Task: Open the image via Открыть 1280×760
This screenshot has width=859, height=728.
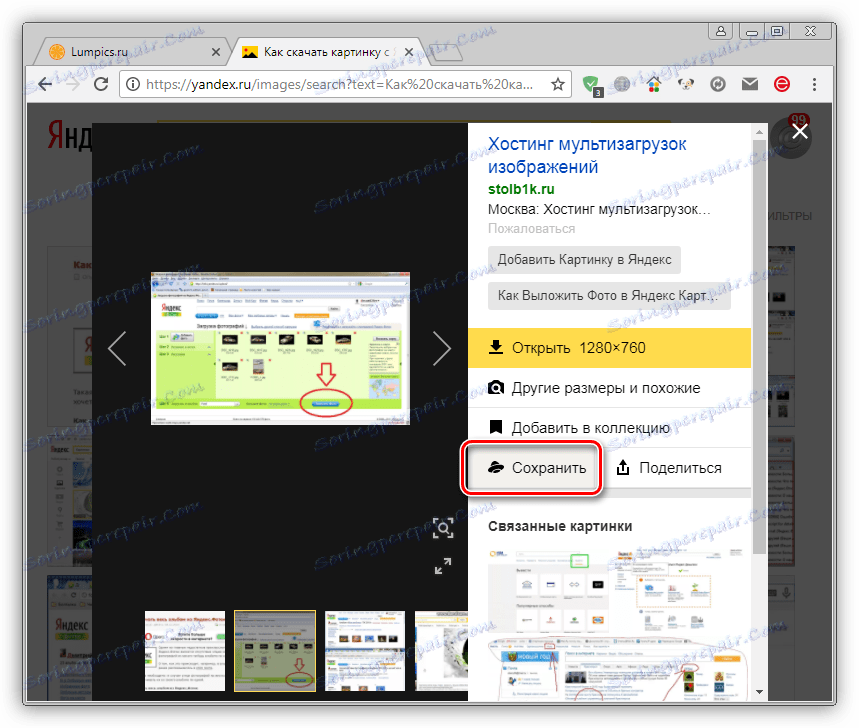Action: (570, 348)
